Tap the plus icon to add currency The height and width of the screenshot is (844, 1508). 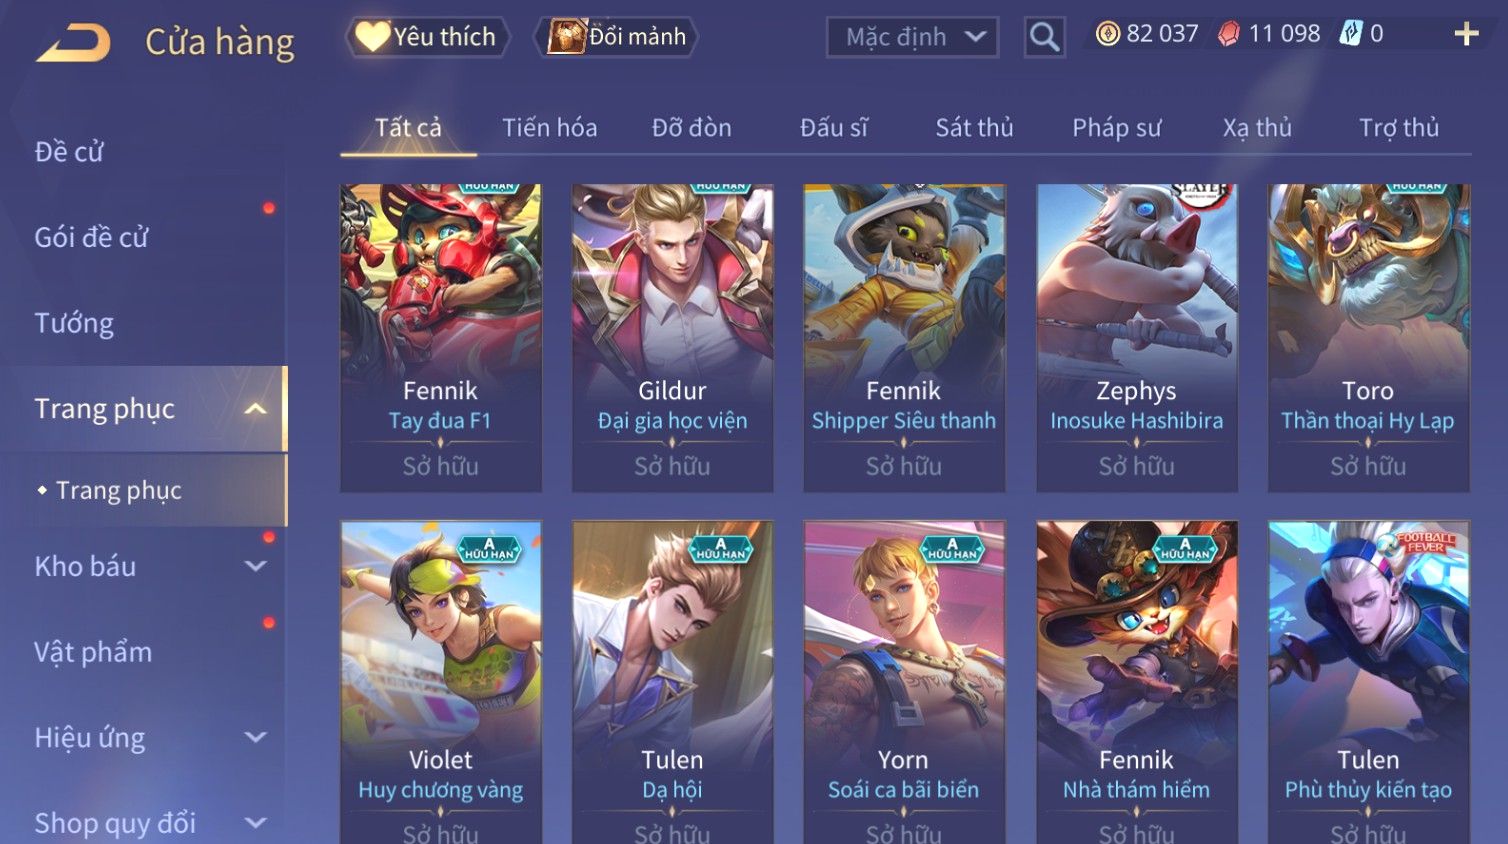(1466, 34)
